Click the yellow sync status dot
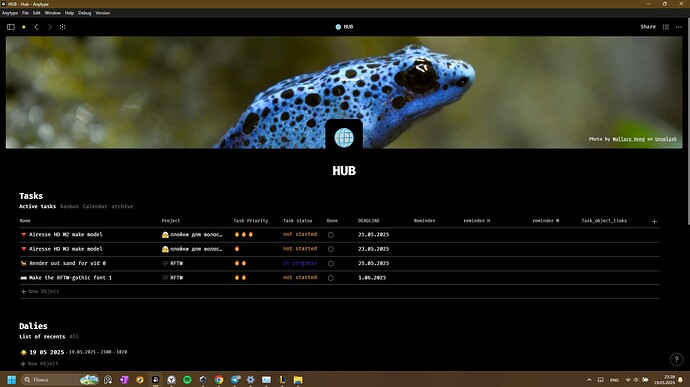This screenshot has width=690, height=387. 24,27
